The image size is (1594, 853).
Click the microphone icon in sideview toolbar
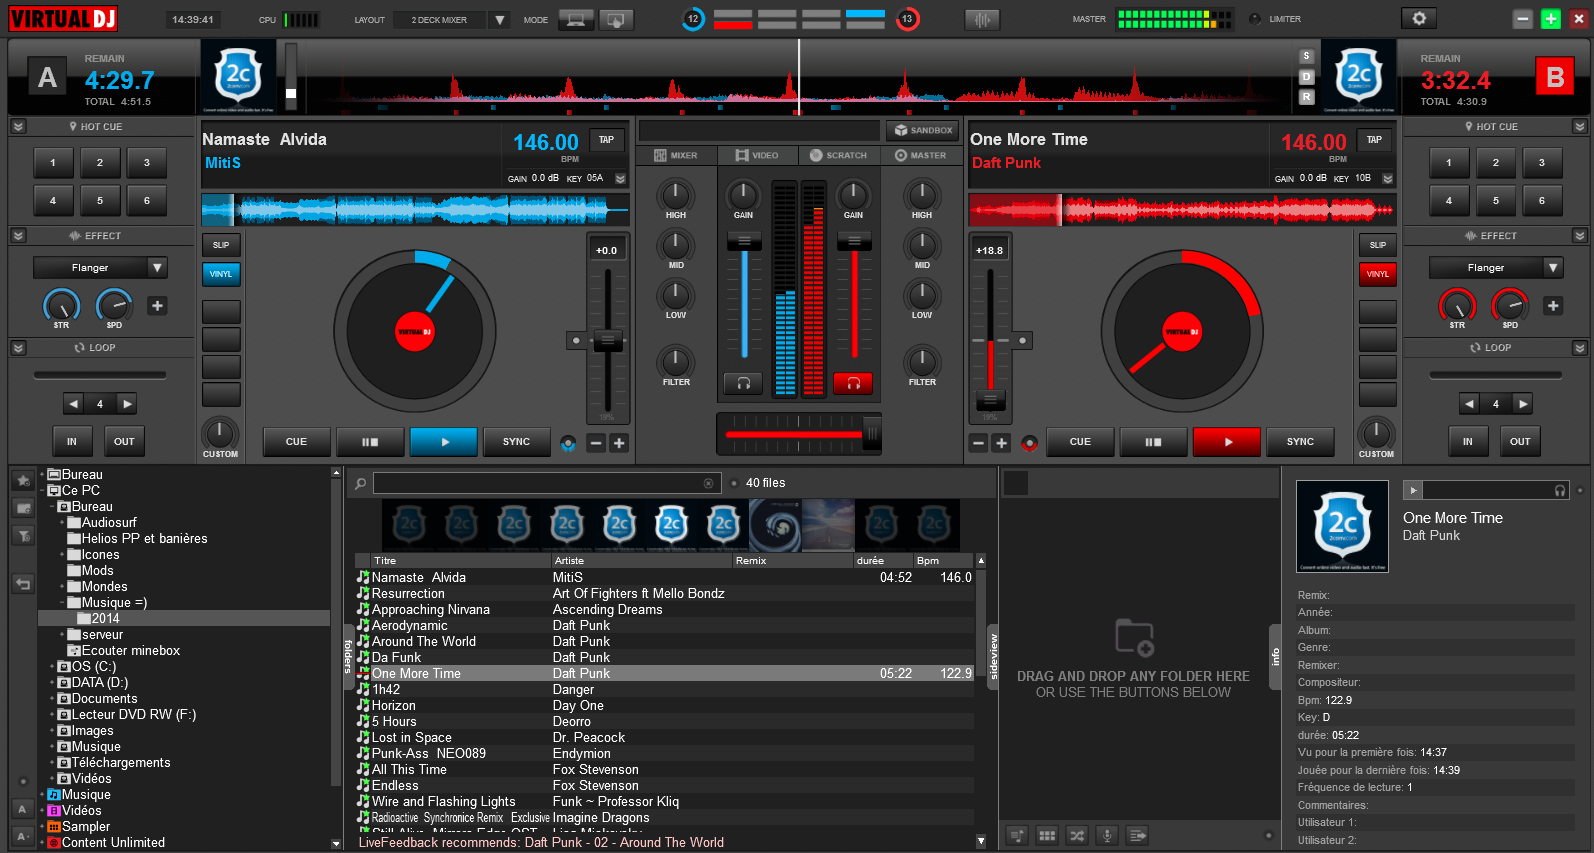1107,835
